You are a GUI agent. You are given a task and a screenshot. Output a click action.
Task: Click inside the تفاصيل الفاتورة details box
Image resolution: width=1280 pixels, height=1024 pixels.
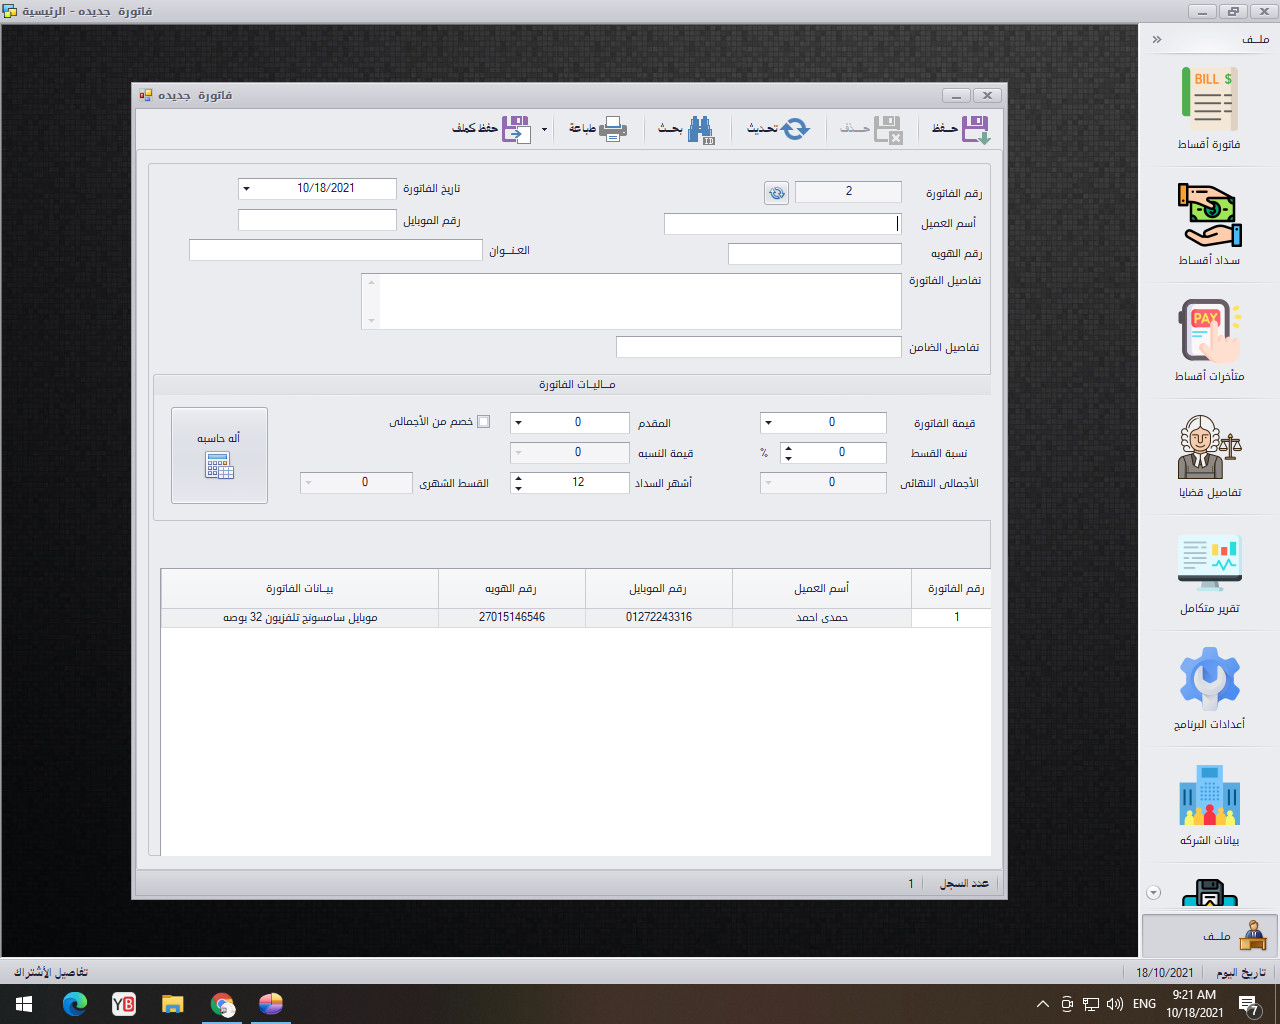632,301
